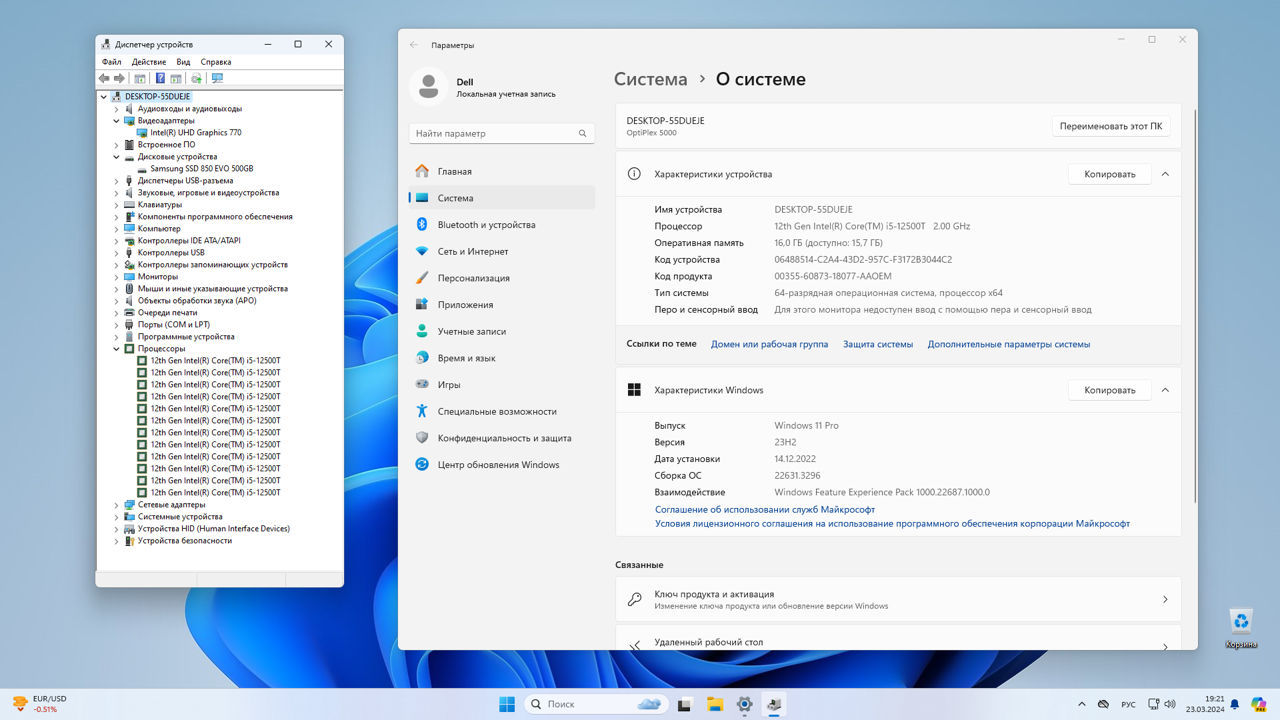Click Система breadcrumb in Settings header
1280x720 pixels.
coord(650,79)
